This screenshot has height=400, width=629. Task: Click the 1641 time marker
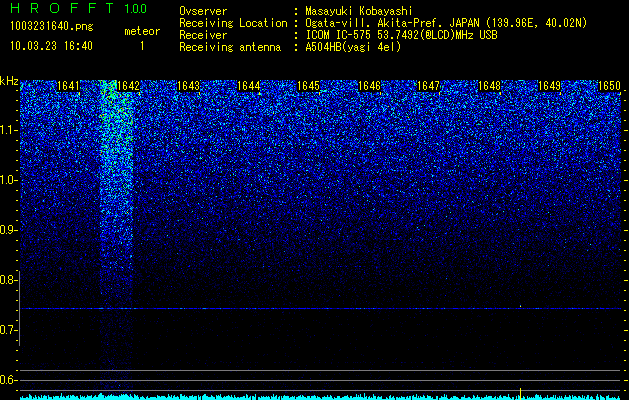pos(68,86)
